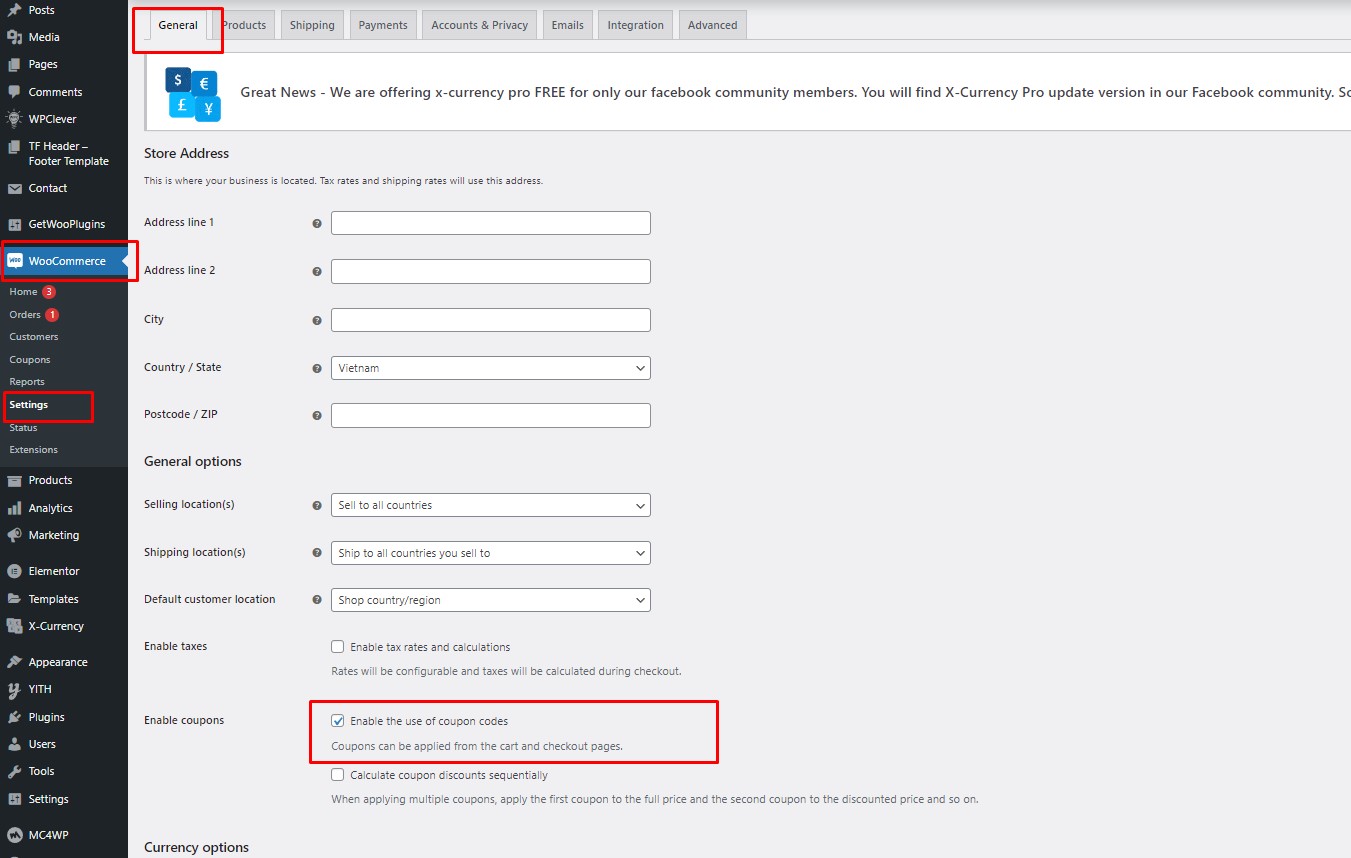Click the Postcode / ZIP text field
Viewport: 1351px width, 858px height.
[x=491, y=415]
